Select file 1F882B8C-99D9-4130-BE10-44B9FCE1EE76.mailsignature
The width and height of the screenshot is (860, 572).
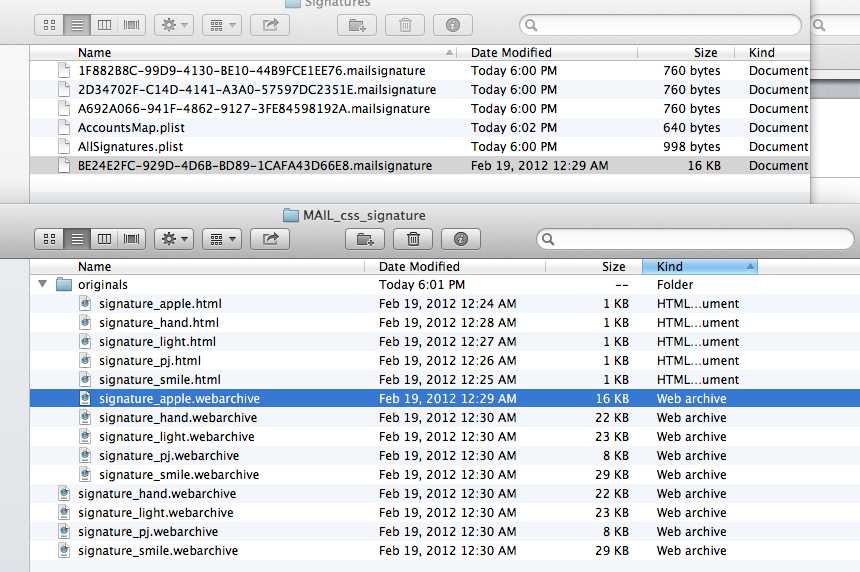pyautogui.click(x=420, y=71)
